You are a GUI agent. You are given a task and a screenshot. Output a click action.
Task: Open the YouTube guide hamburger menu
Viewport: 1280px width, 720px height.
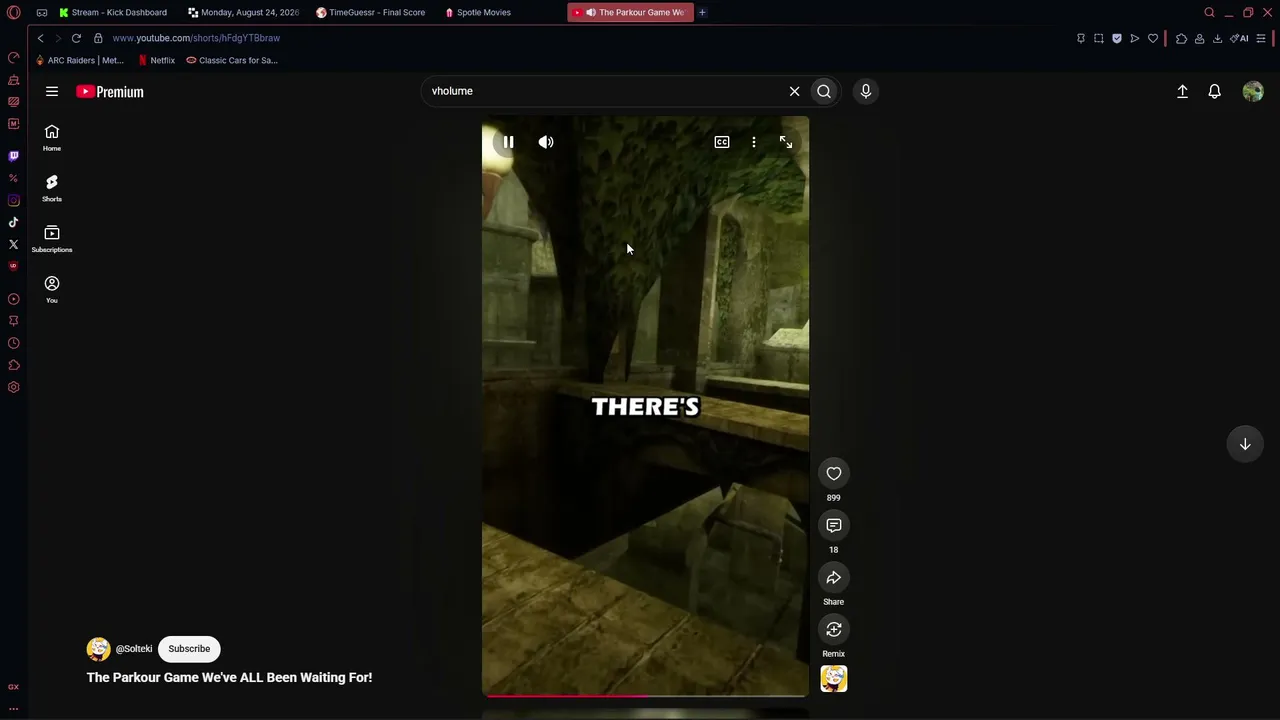coord(52,91)
